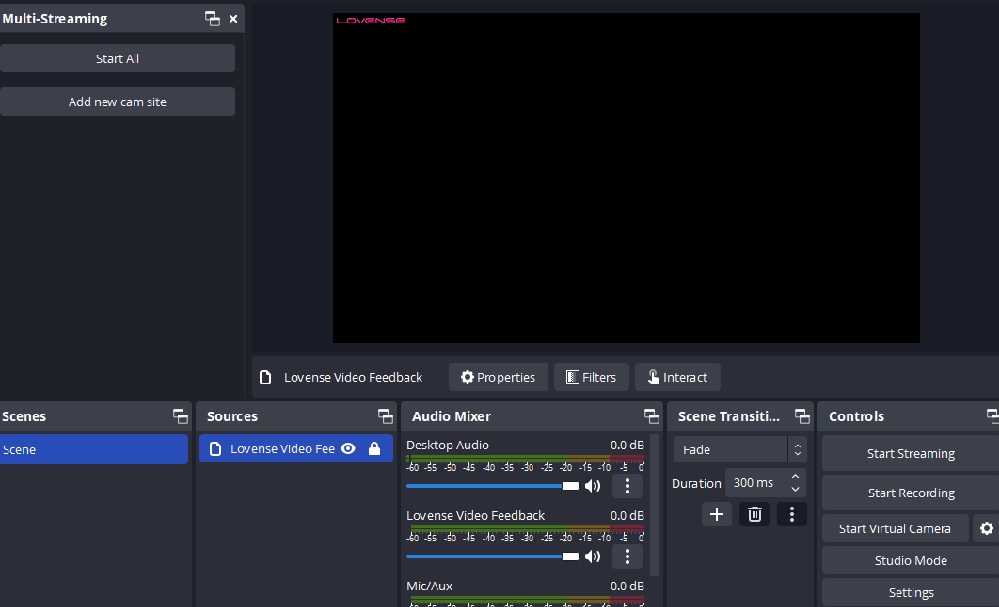Decrease Duration value with down arrow

pos(795,489)
